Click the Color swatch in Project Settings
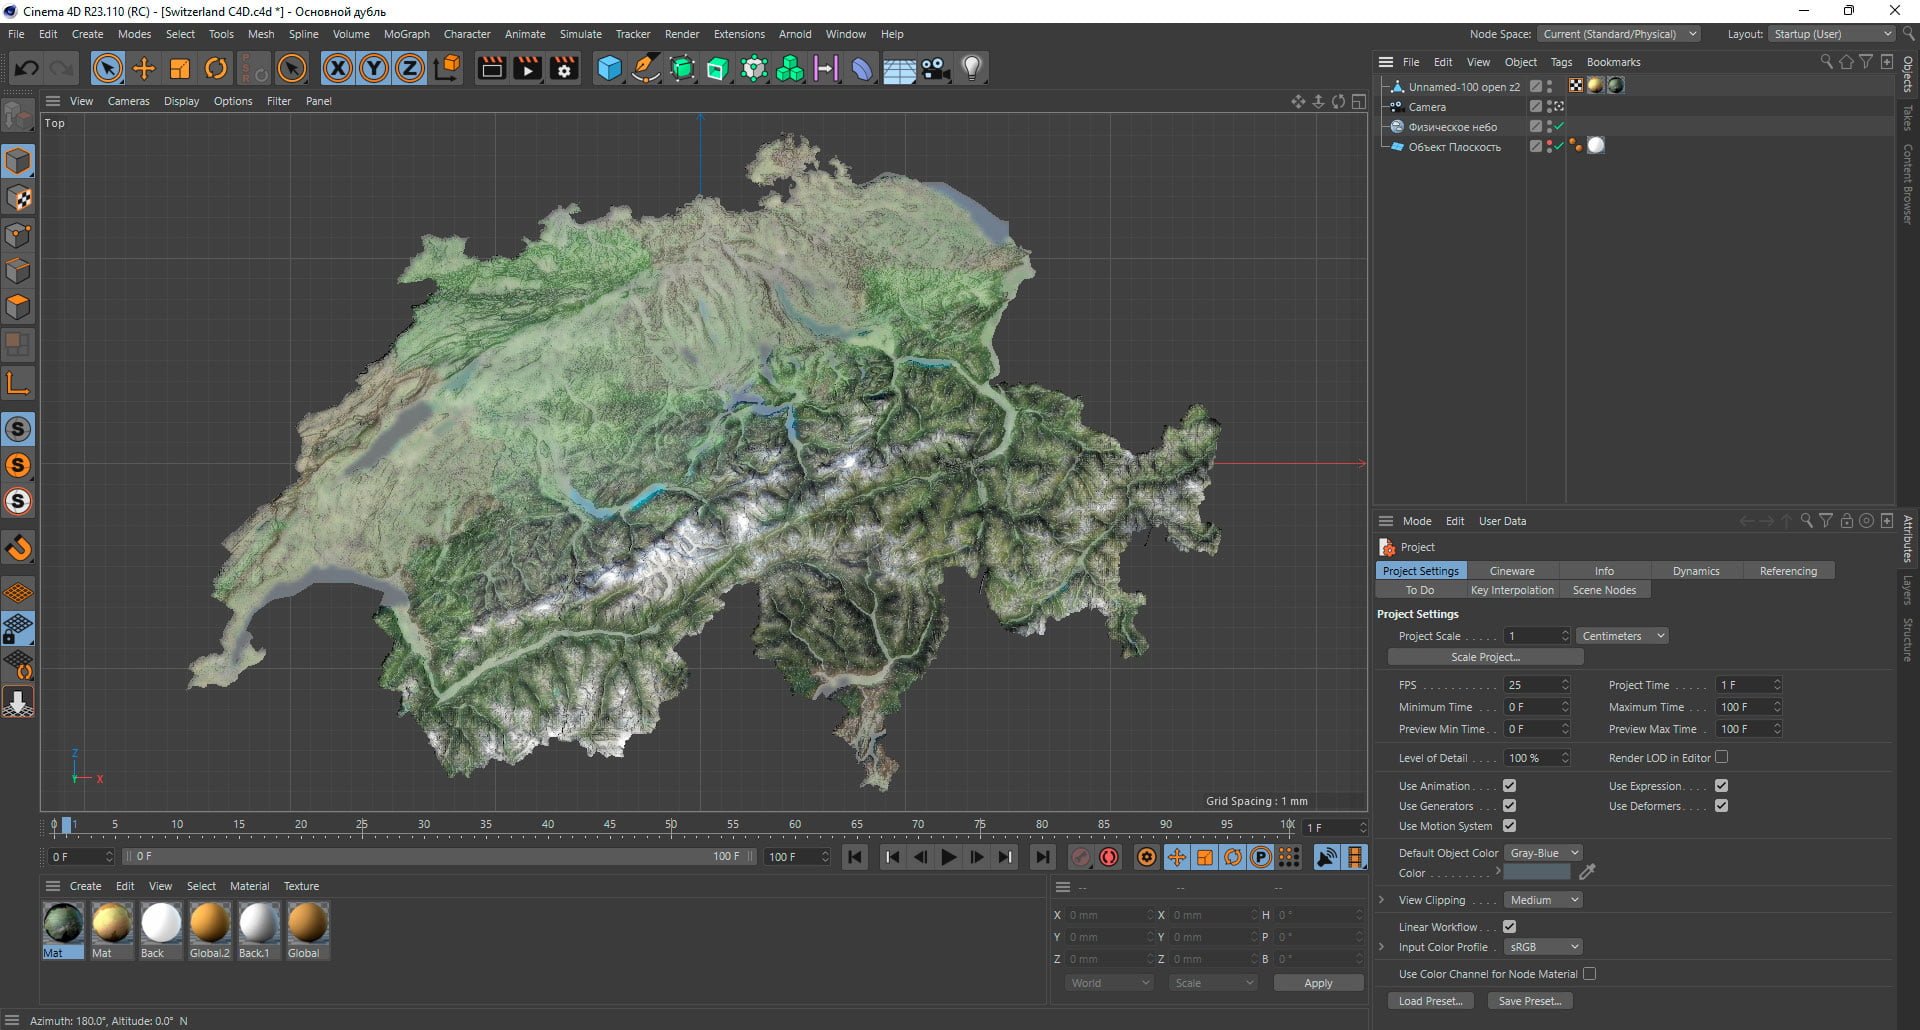This screenshot has width=1920, height=1030. pos(1537,873)
